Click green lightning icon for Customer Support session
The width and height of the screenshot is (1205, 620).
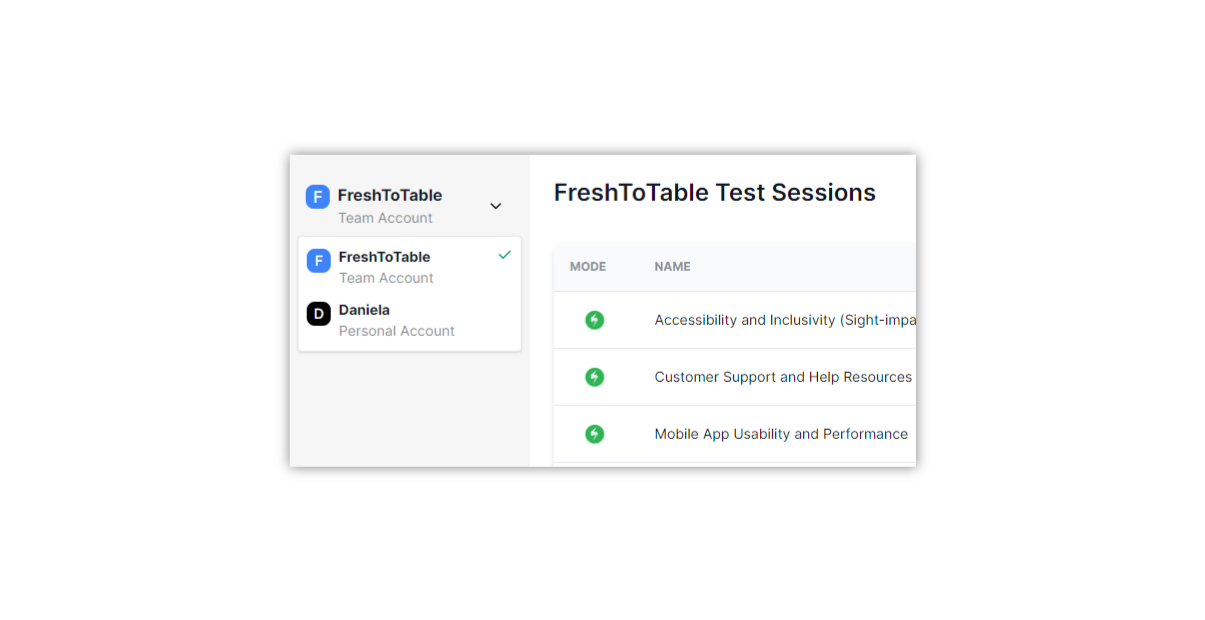click(595, 377)
